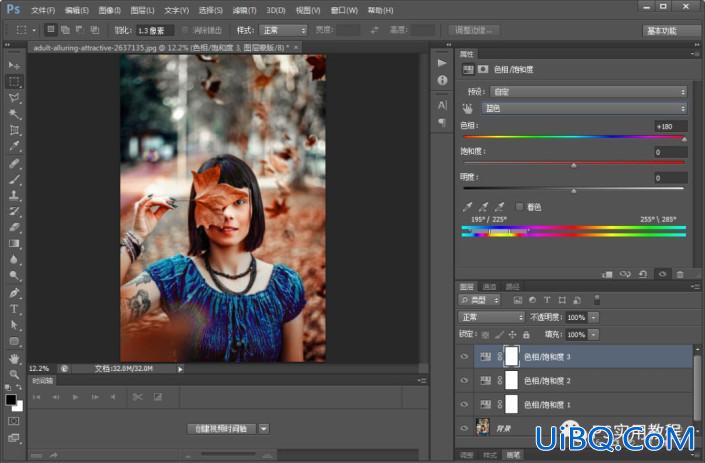
Task: Open the History panel play icon in side dock
Action: pyautogui.click(x=442, y=63)
